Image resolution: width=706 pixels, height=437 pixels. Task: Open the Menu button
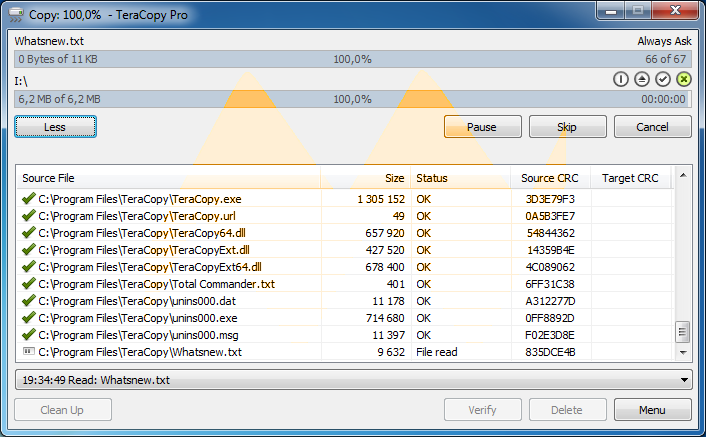(652, 410)
